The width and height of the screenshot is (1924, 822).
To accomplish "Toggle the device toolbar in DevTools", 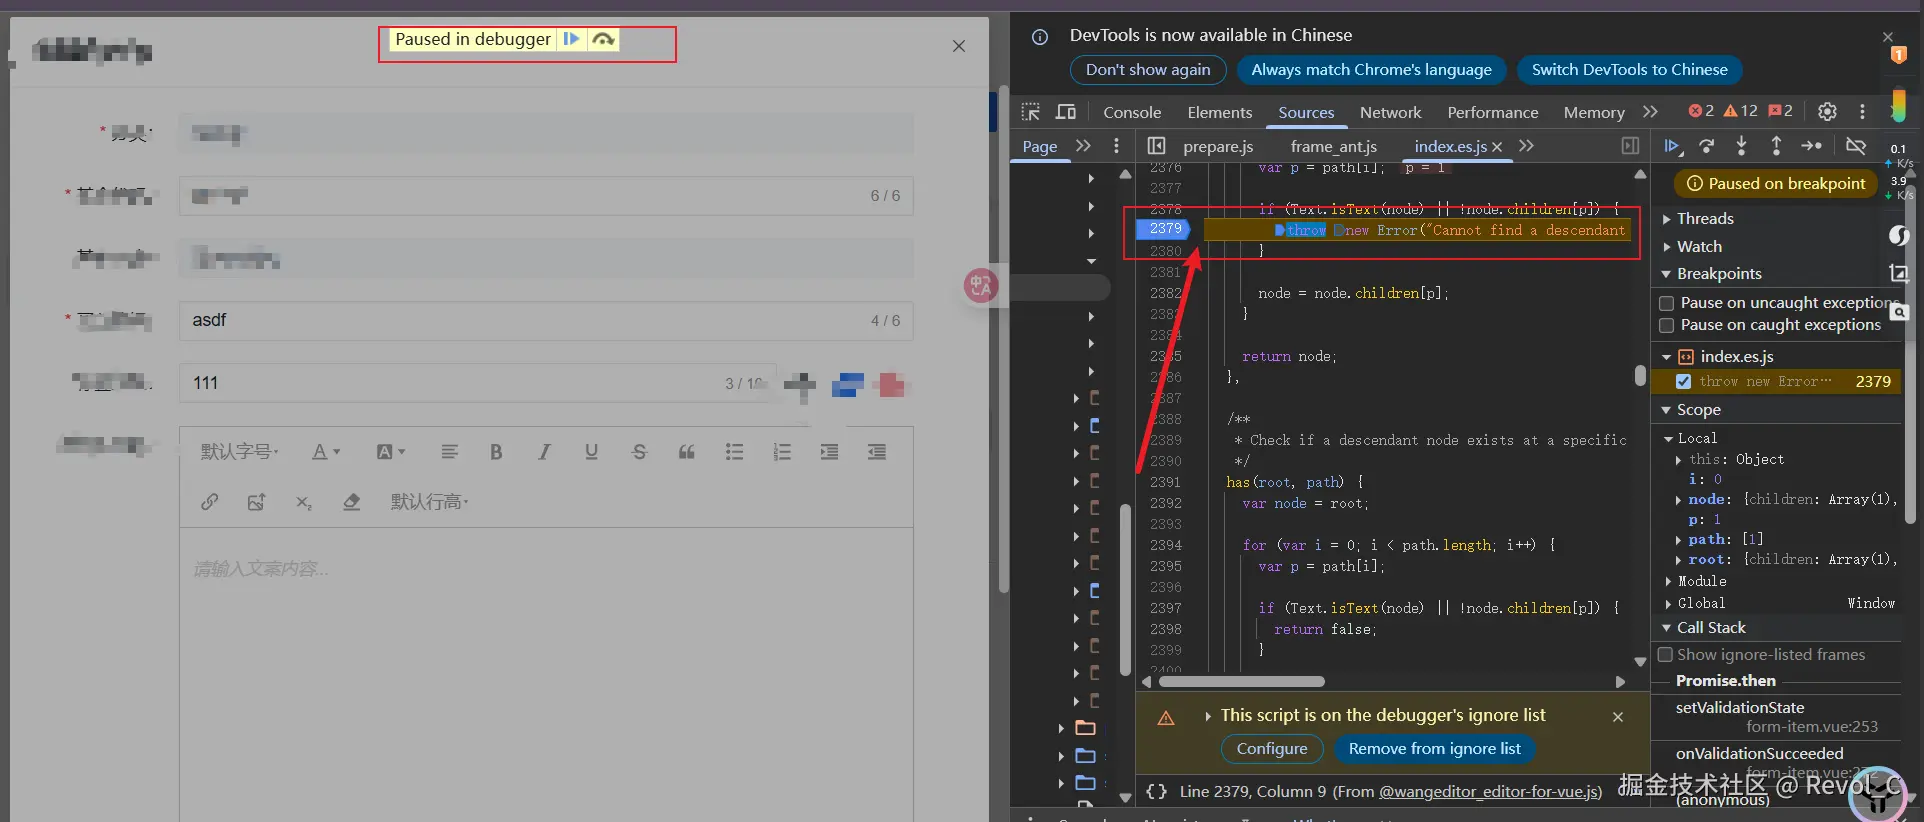I will 1066,112.
